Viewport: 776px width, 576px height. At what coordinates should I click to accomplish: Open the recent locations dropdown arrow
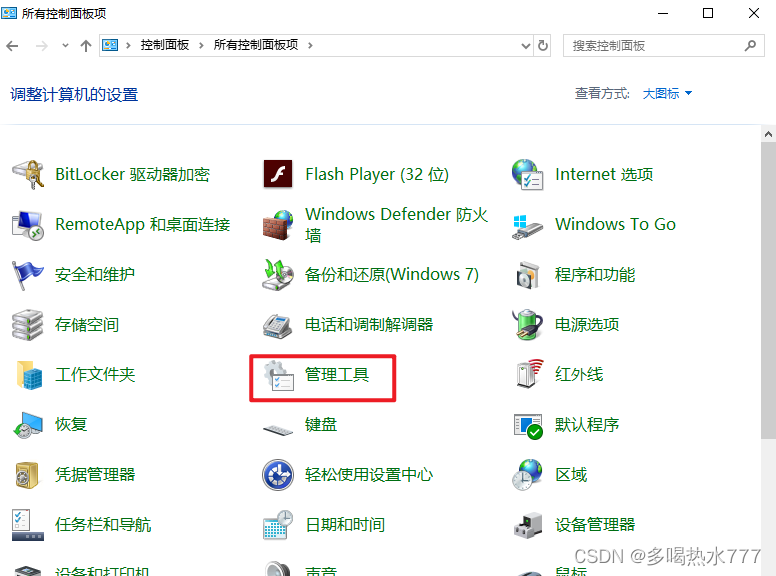(65, 46)
